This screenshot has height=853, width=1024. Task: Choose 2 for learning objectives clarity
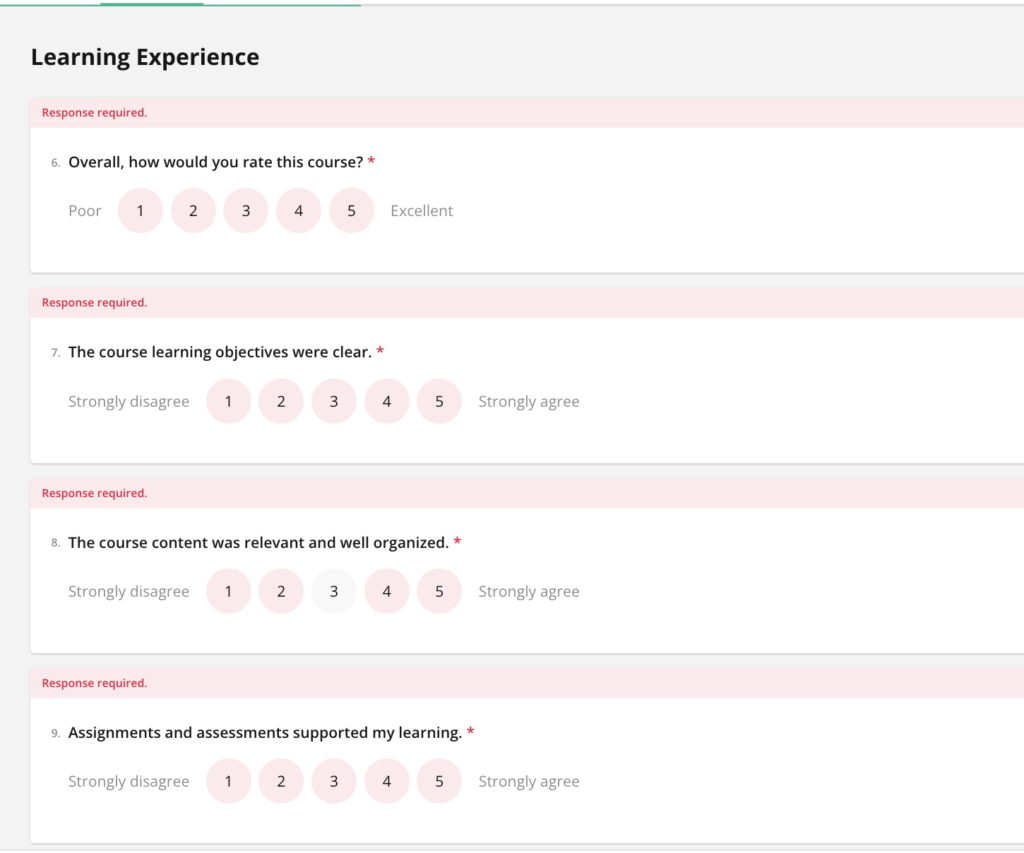click(x=281, y=401)
